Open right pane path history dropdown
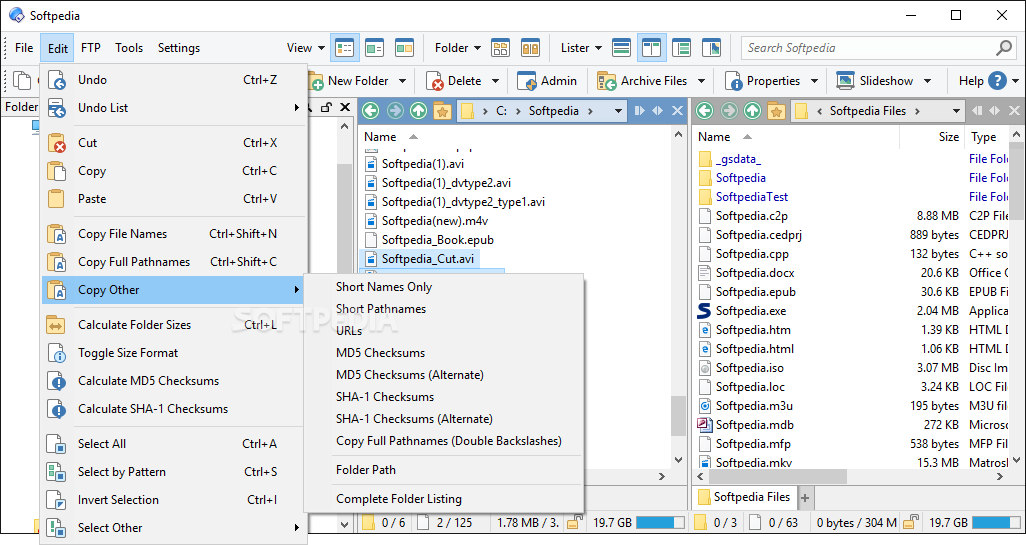The image size is (1026, 545). [x=956, y=111]
